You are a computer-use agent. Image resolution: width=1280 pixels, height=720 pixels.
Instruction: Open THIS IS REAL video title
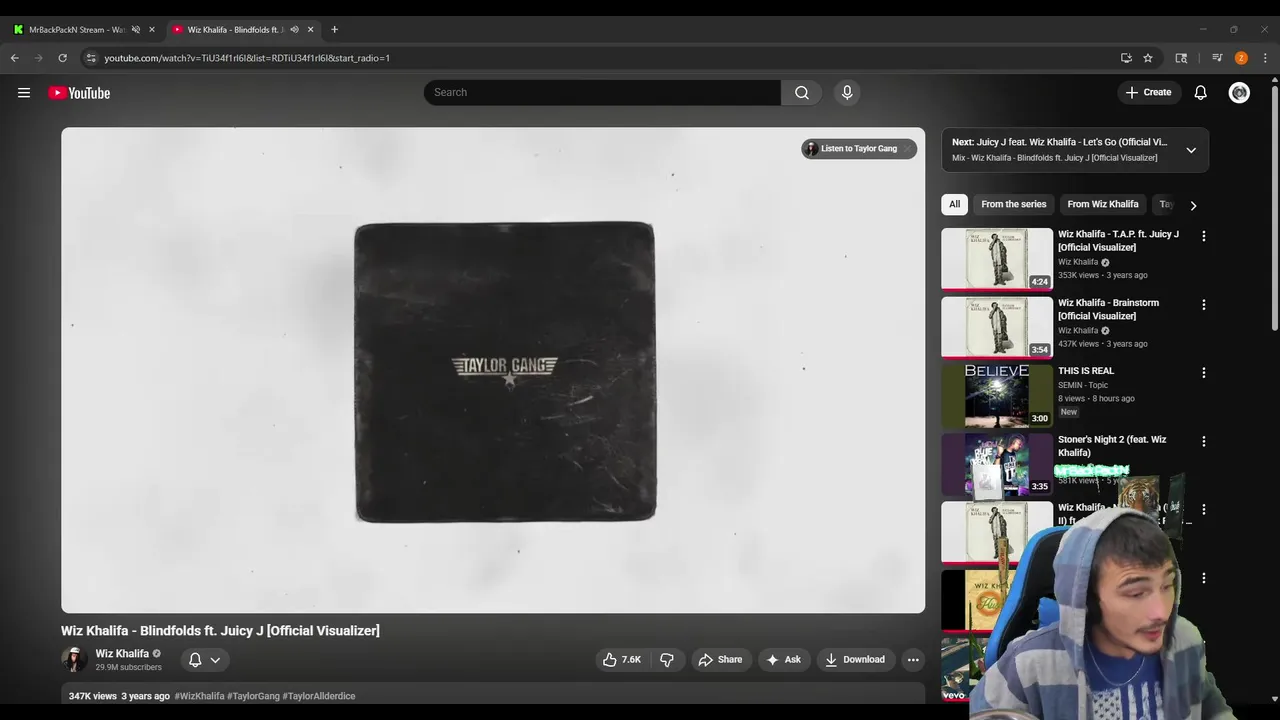pyautogui.click(x=1086, y=371)
